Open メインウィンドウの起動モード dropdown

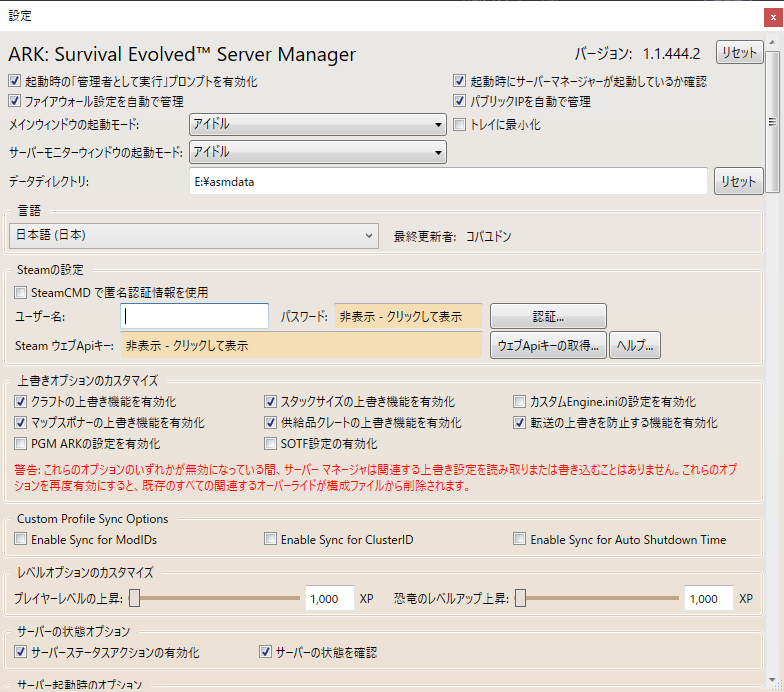pos(318,124)
